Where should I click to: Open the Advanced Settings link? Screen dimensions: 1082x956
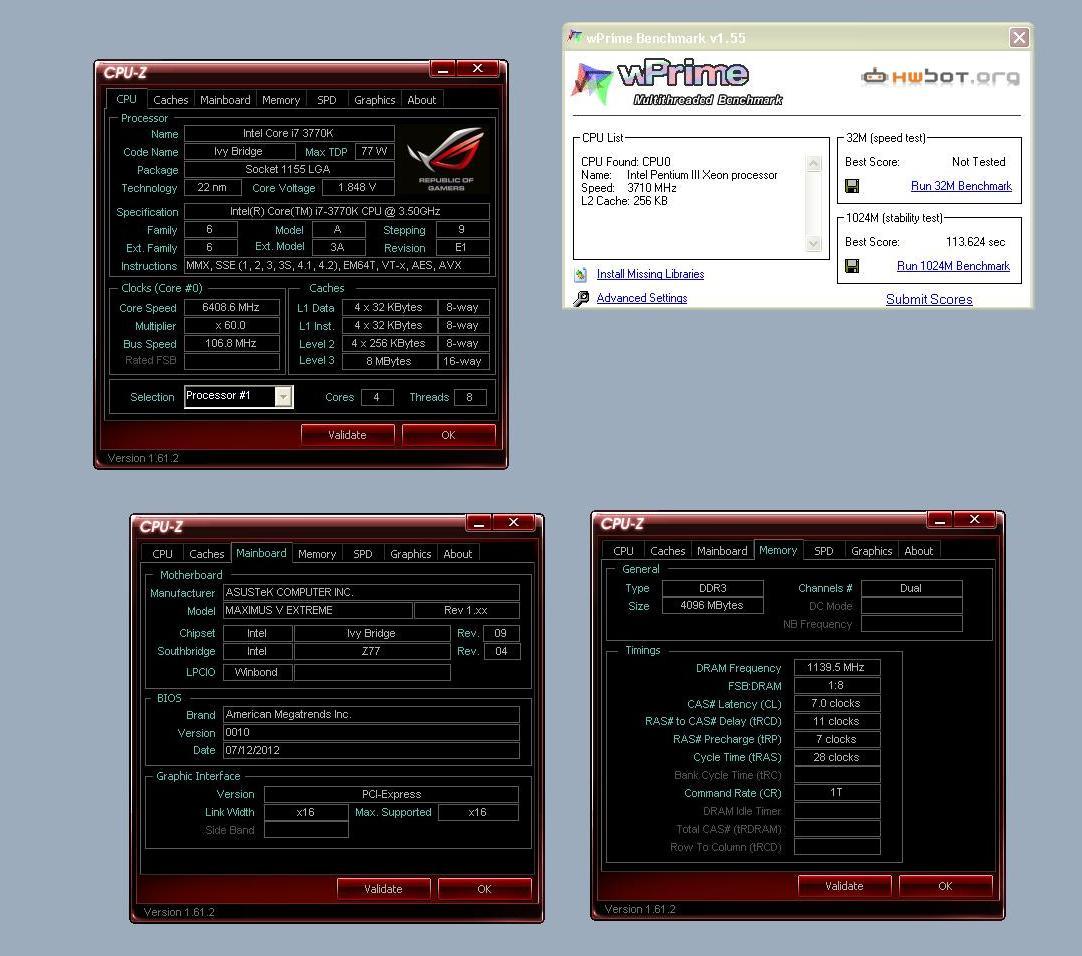point(642,298)
